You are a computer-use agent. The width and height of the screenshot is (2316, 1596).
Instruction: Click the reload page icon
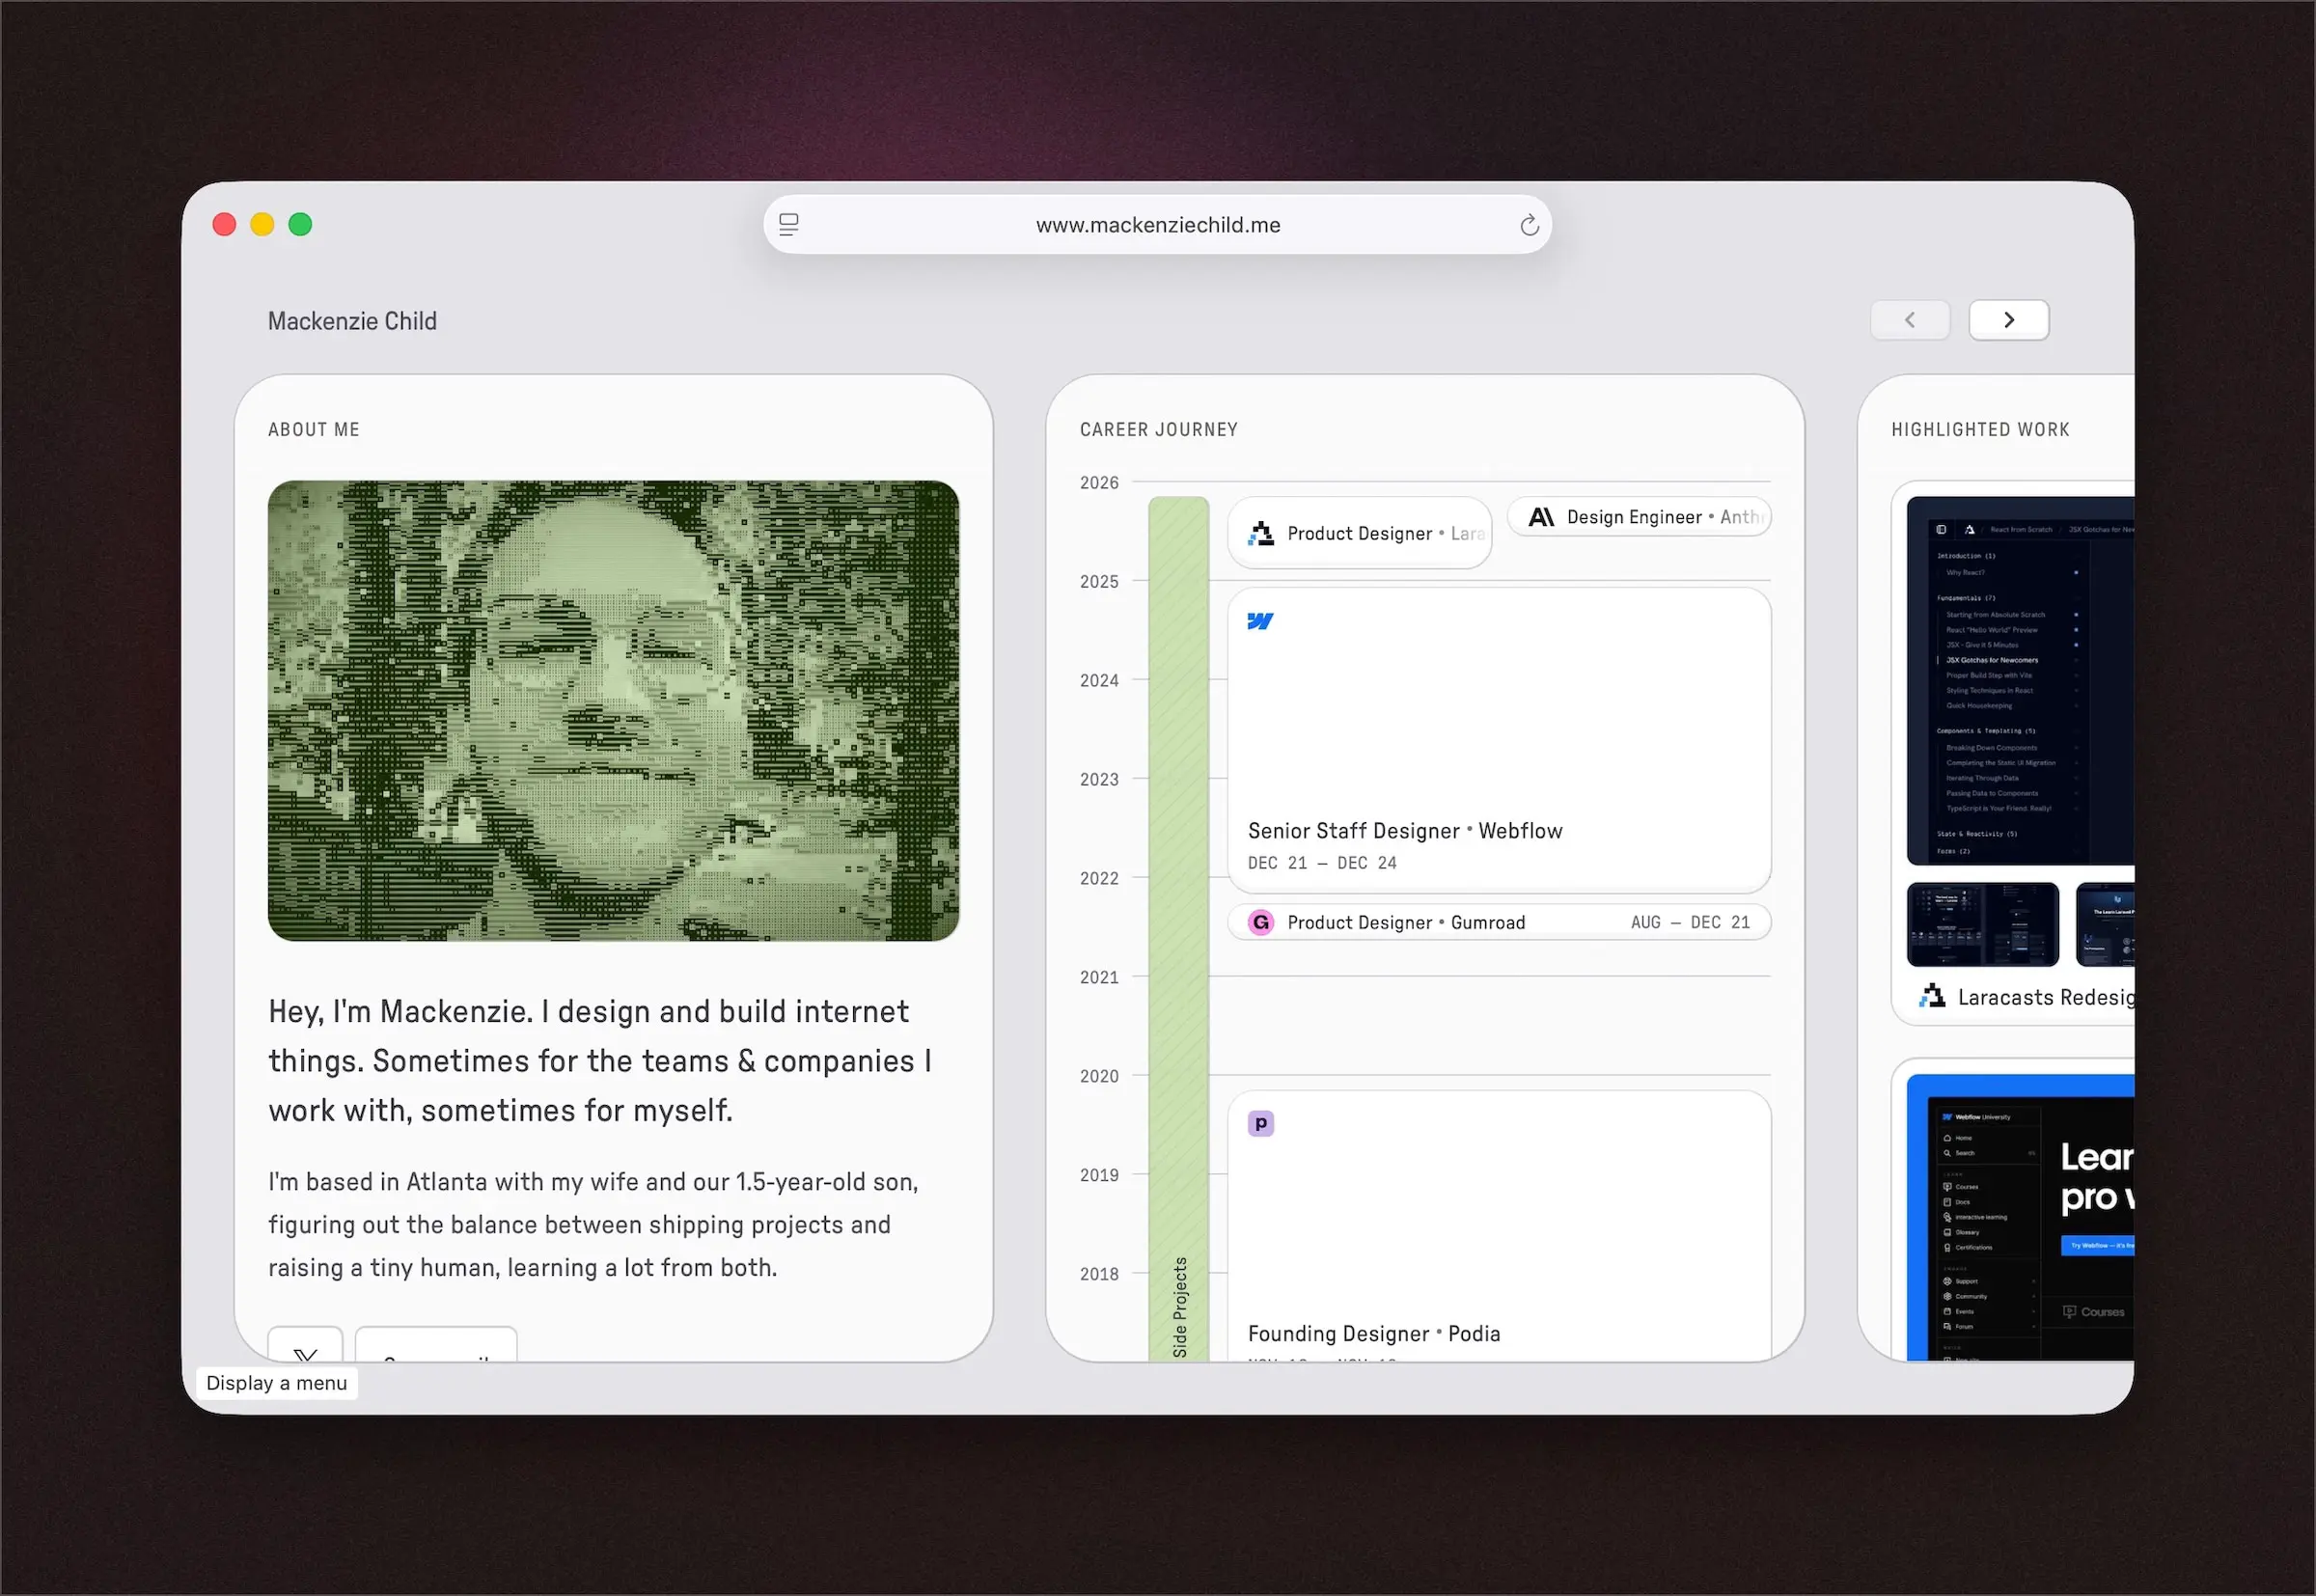(x=1529, y=225)
